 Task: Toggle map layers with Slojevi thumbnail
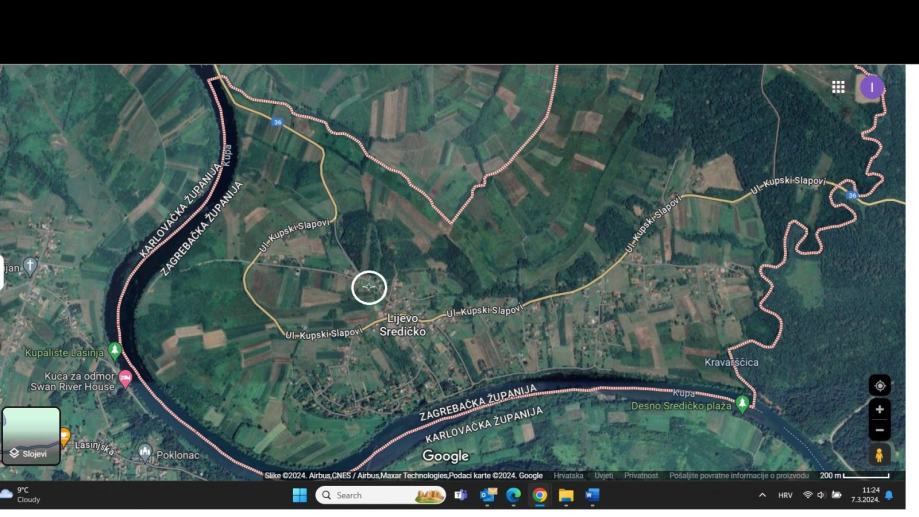click(31, 436)
